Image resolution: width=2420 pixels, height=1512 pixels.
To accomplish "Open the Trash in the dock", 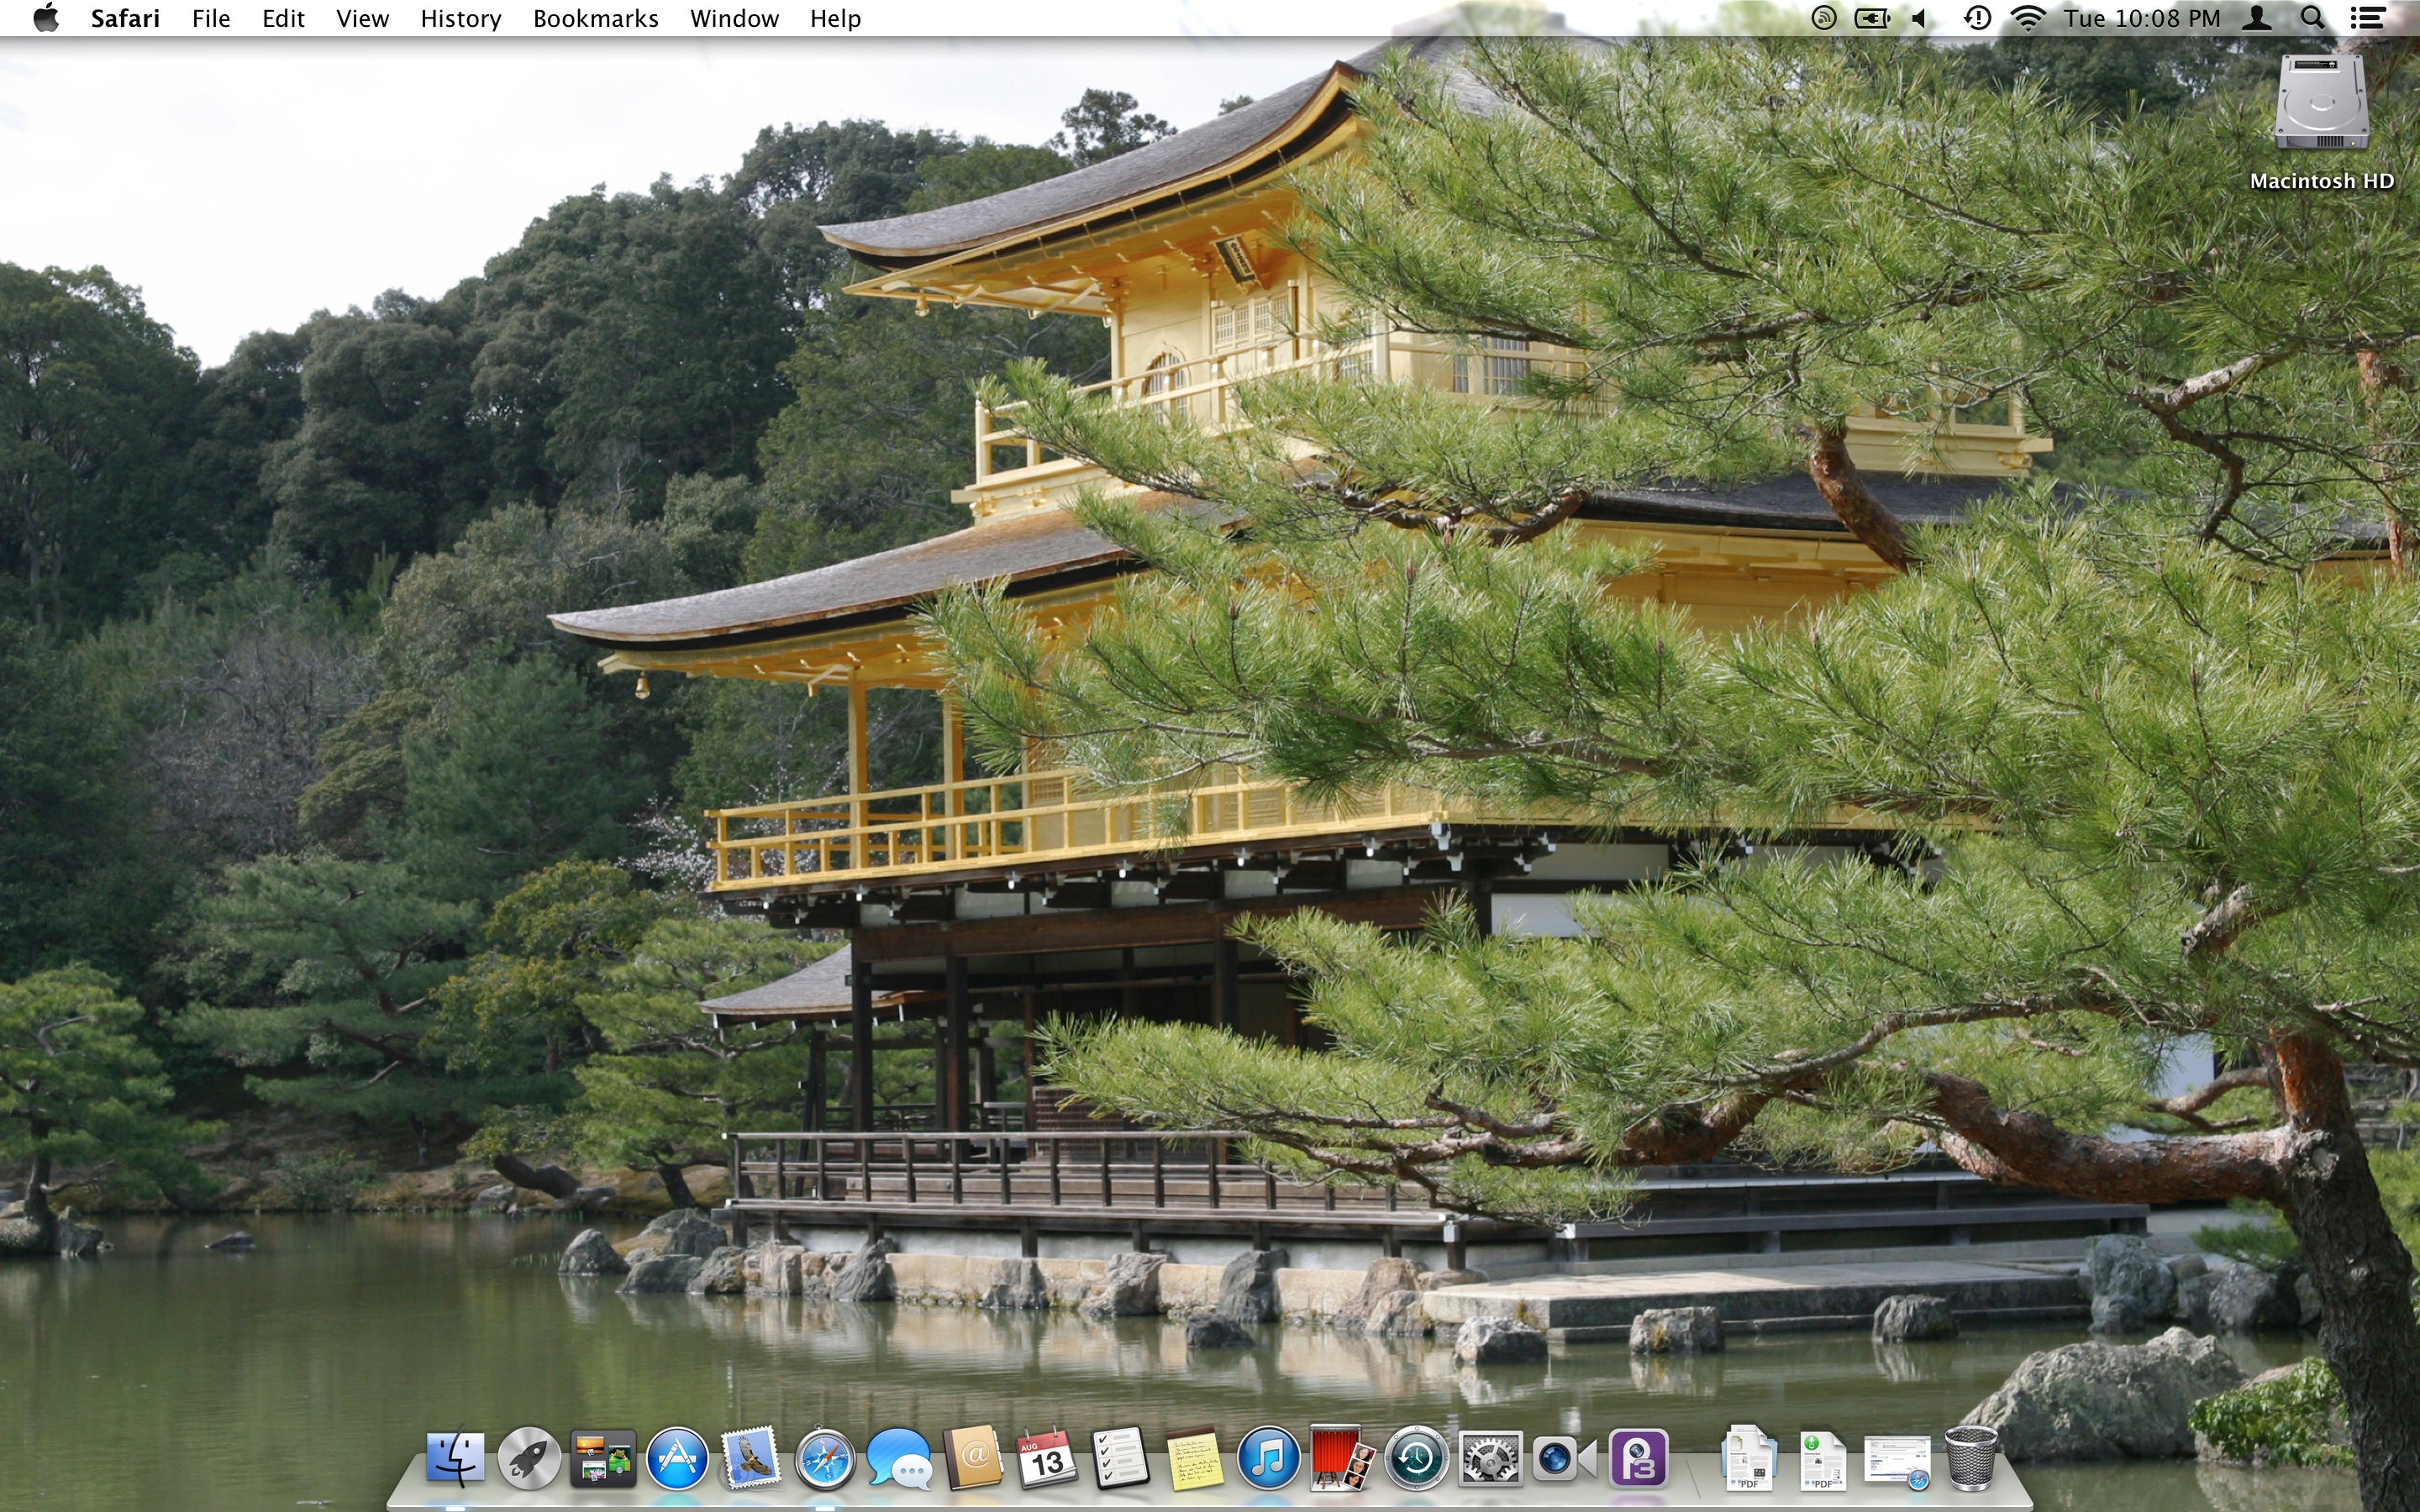I will point(1971,1459).
